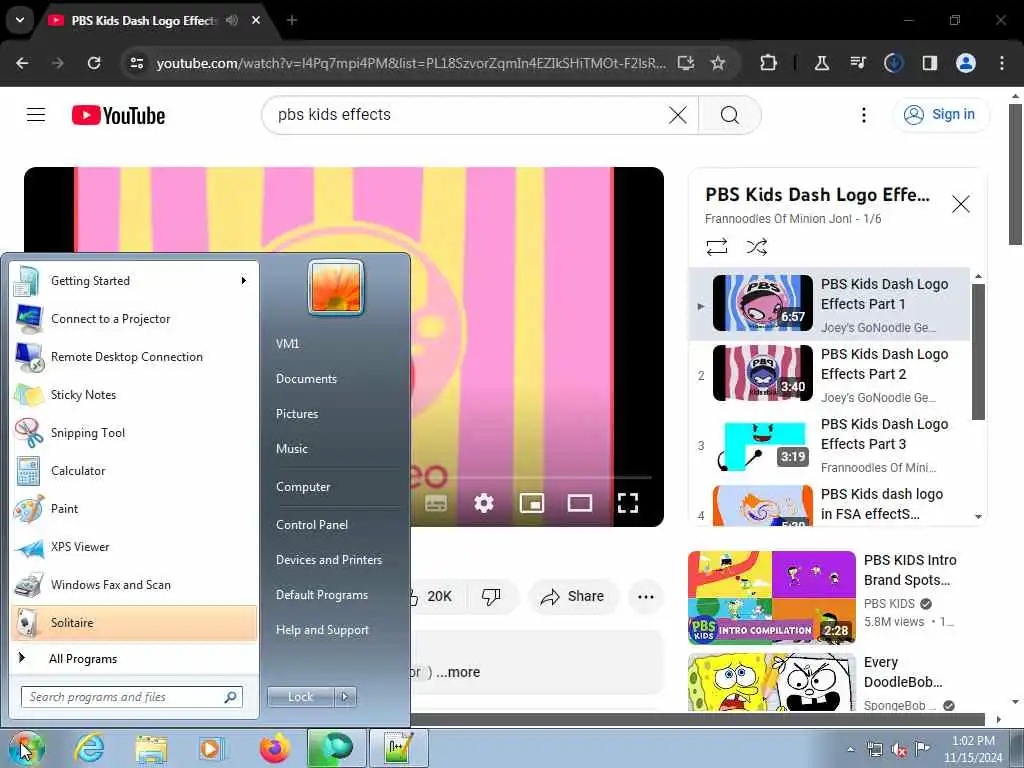Expand description with ...more
Image resolution: width=1024 pixels, height=768 pixels.
point(458,672)
